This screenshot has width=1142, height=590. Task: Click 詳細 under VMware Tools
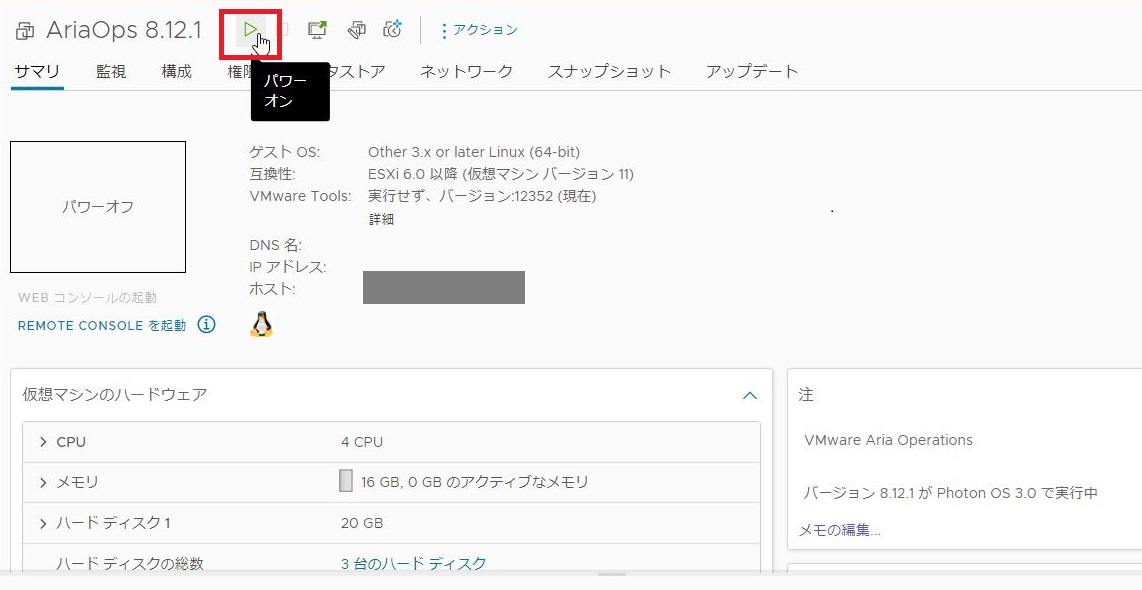point(380,219)
